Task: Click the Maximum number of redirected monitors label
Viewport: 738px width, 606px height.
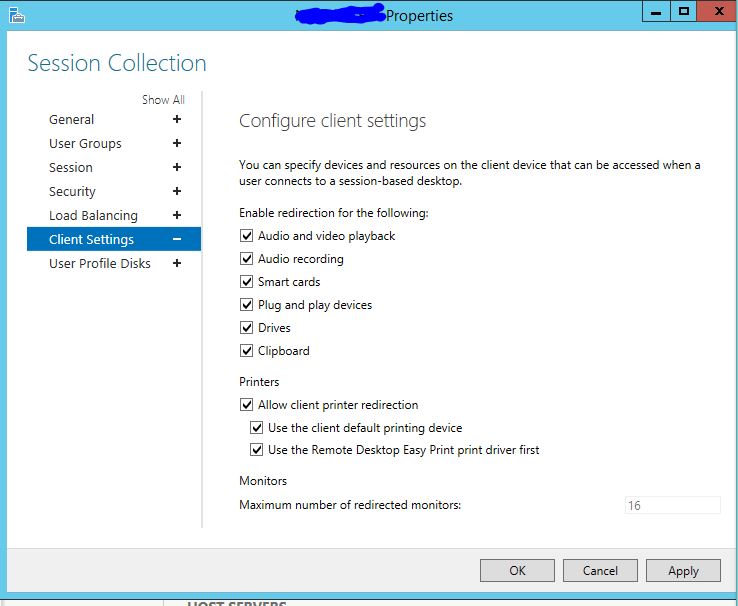Action: (x=350, y=505)
